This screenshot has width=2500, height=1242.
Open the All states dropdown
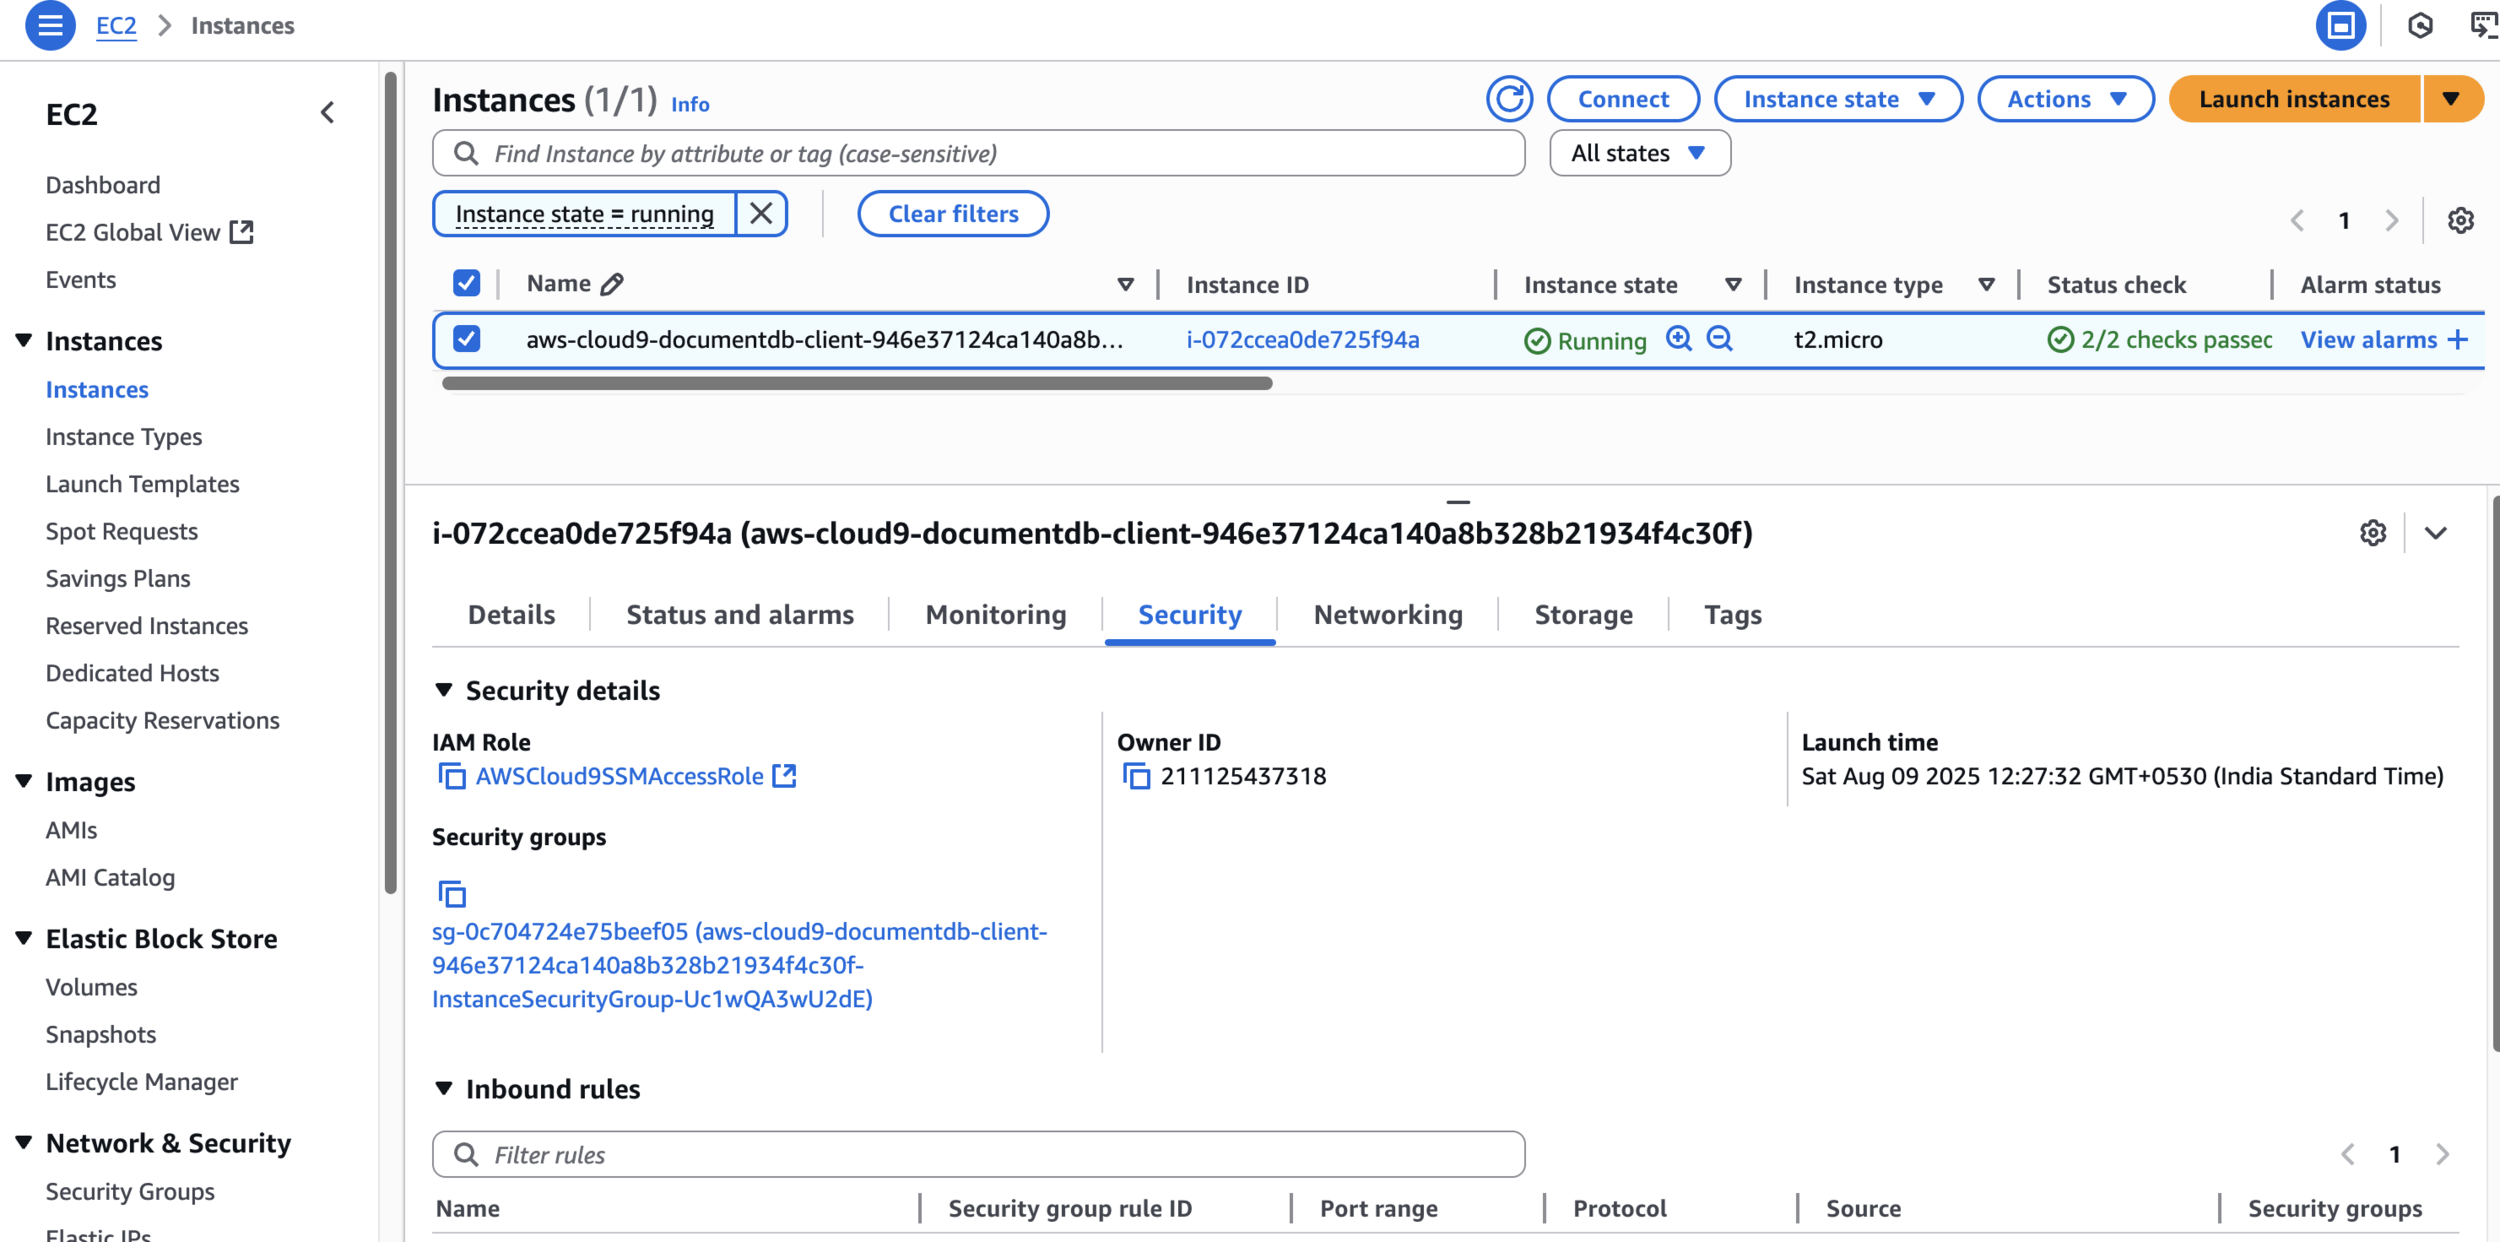coord(1639,153)
